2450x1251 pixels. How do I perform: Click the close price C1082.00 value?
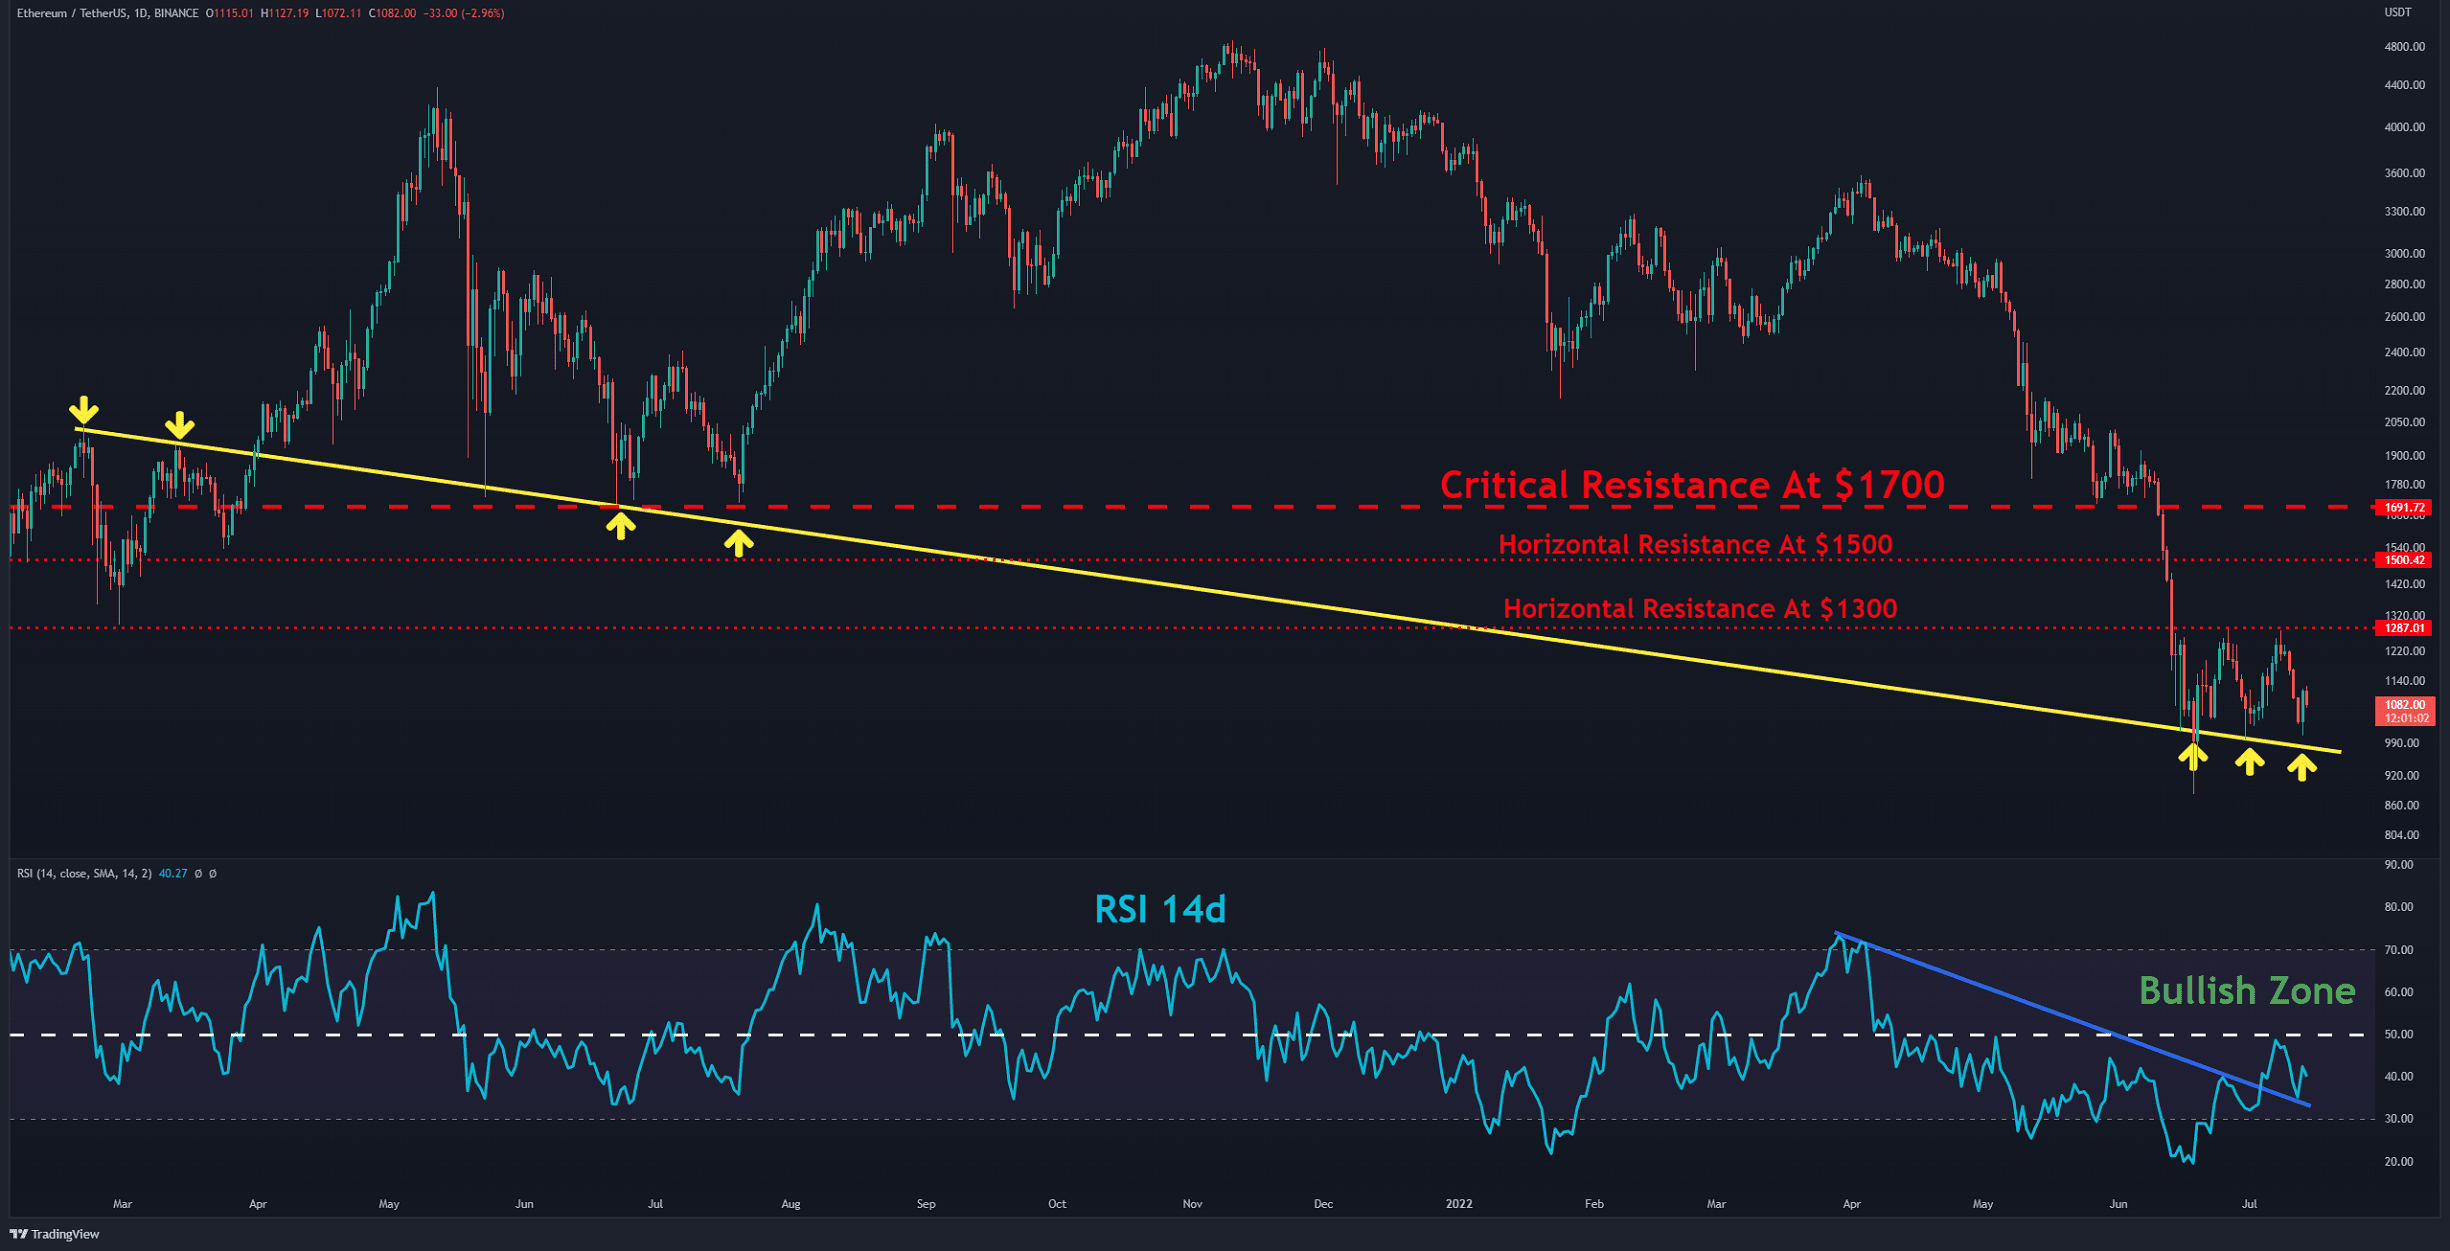coord(392,13)
